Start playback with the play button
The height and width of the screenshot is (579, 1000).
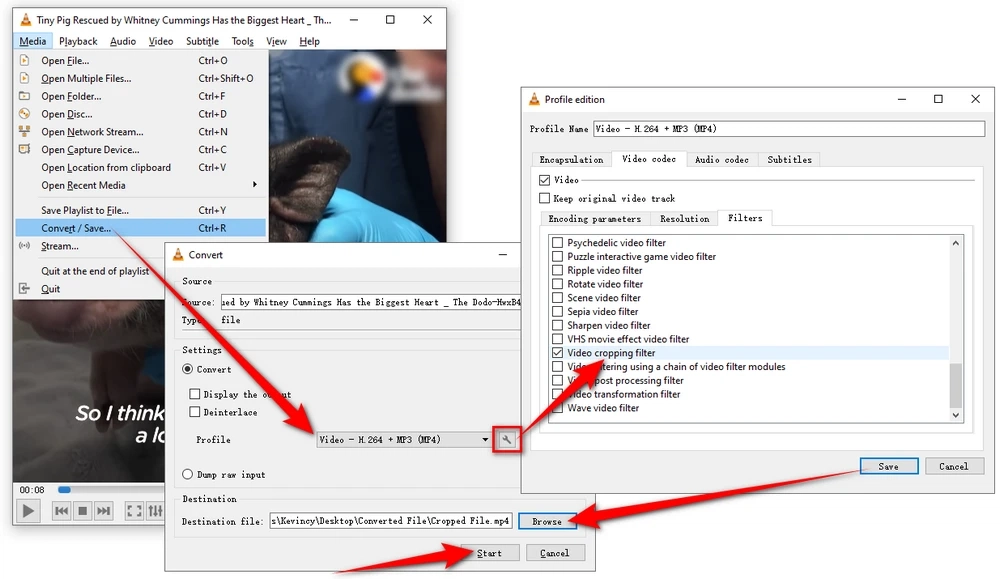point(28,511)
